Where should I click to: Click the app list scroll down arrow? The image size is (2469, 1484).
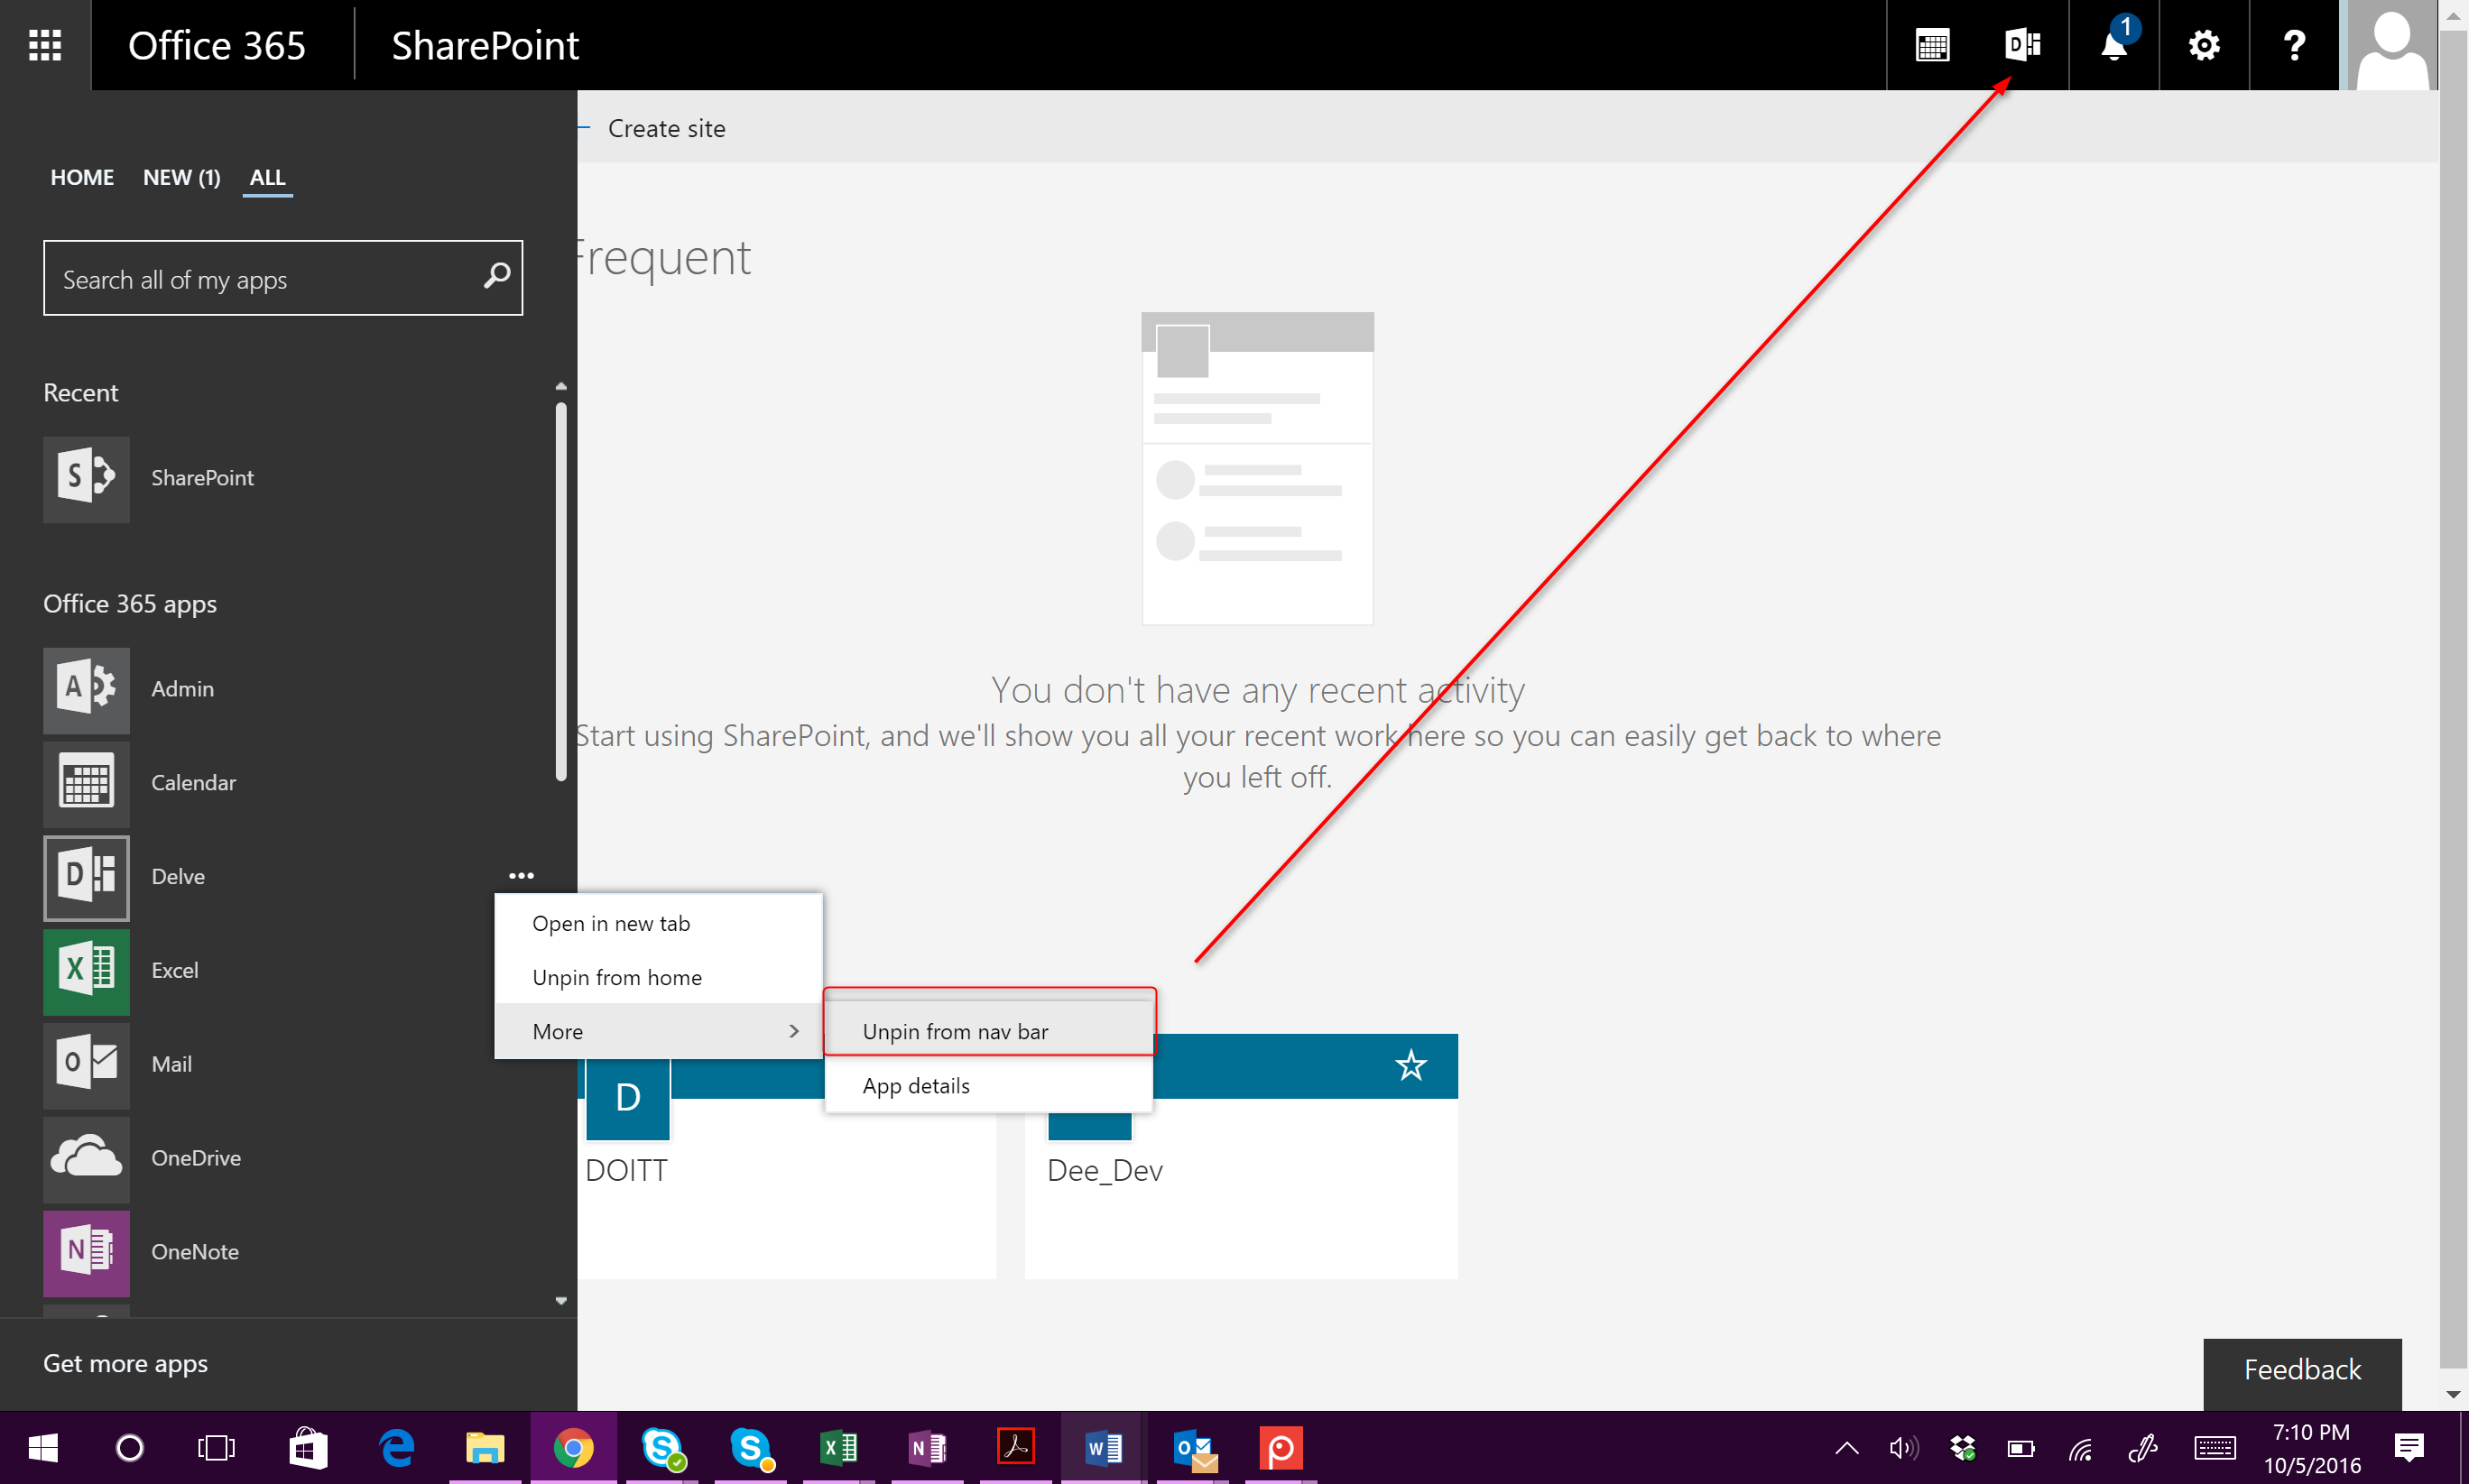click(x=561, y=1301)
